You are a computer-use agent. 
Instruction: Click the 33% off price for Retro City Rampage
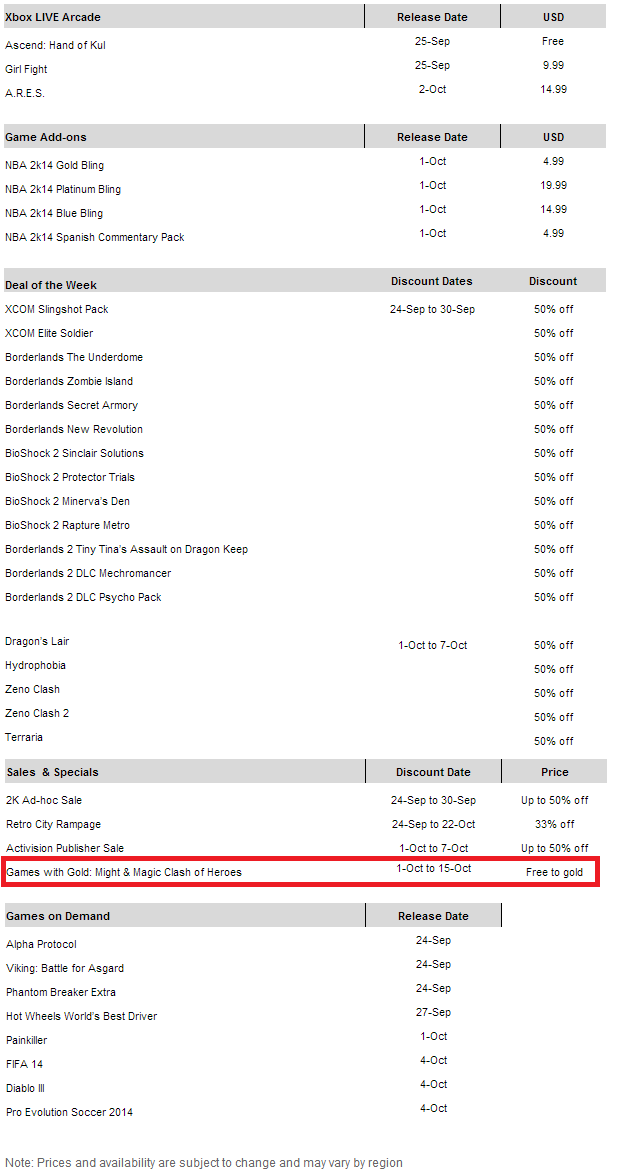pyautogui.click(x=555, y=824)
